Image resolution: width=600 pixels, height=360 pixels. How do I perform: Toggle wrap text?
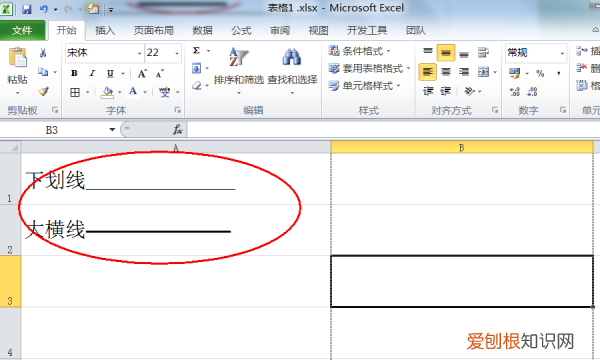click(483, 52)
